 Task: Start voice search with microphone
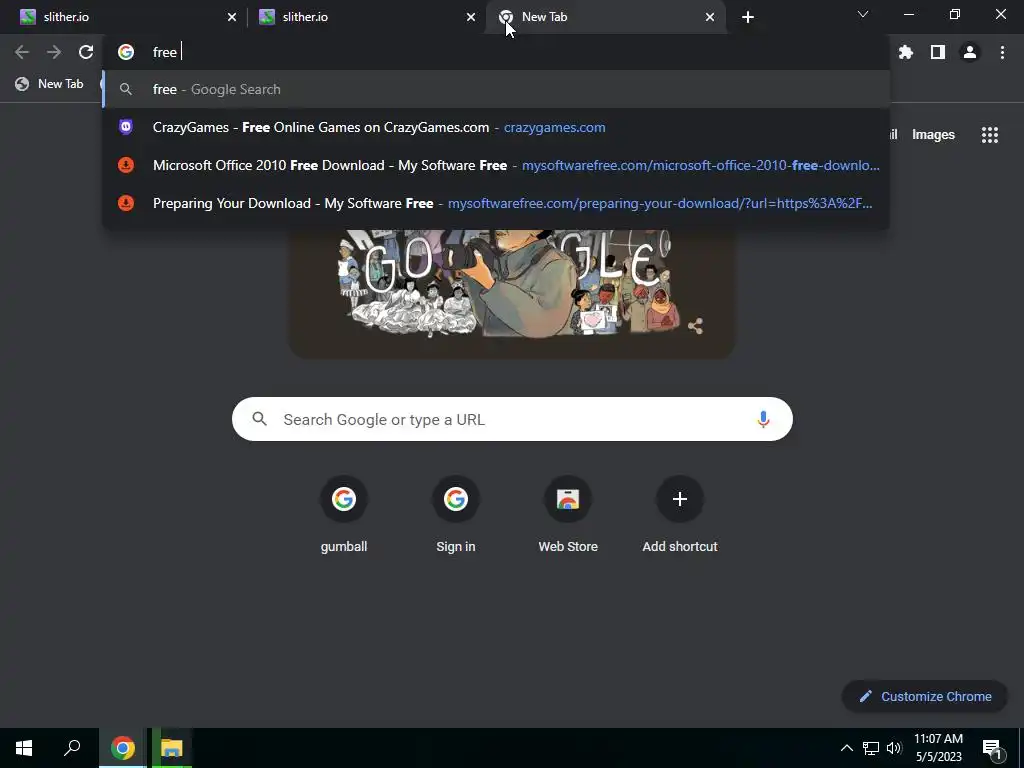[x=763, y=419]
